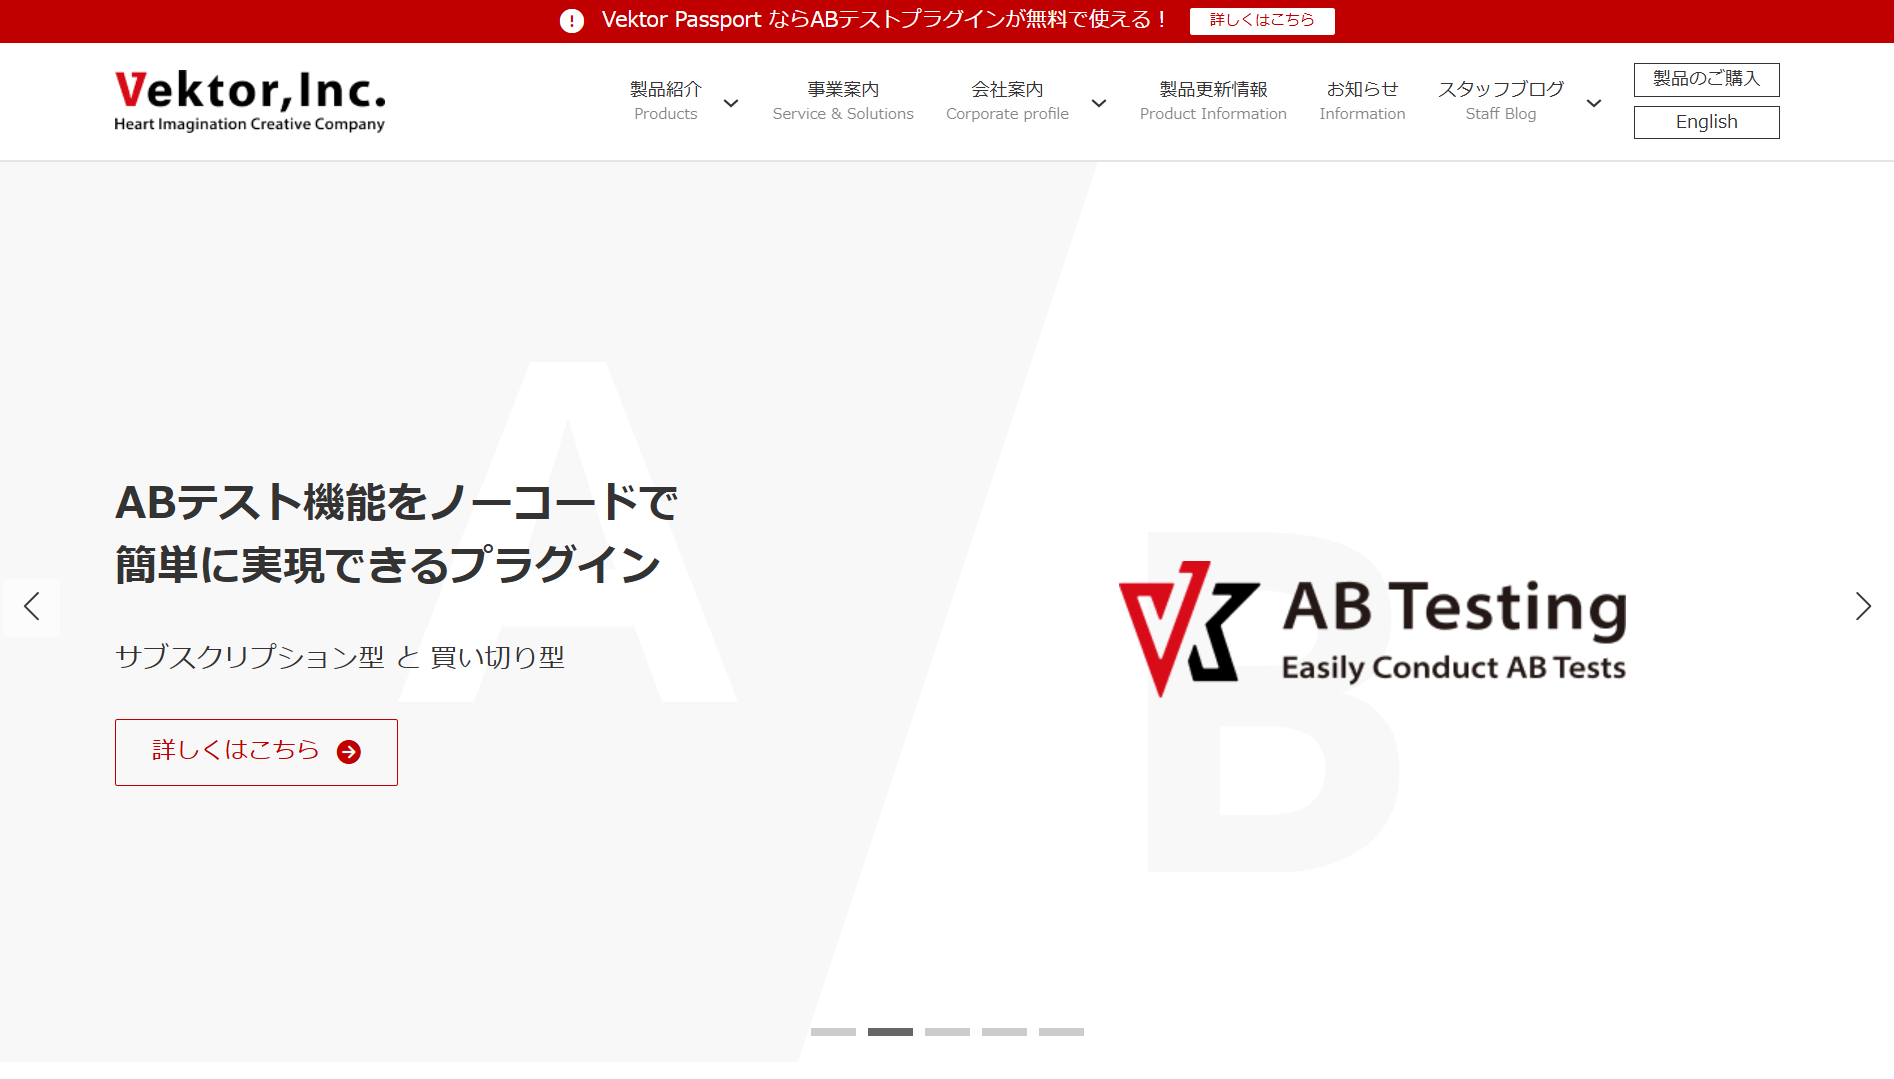Select the active second carousel indicator
The height and width of the screenshot is (1079, 1894).
(890, 1031)
